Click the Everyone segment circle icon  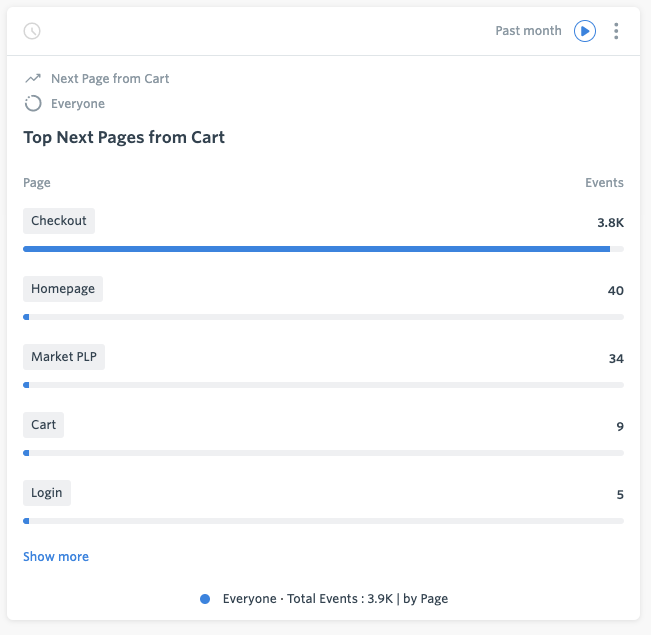click(x=33, y=103)
